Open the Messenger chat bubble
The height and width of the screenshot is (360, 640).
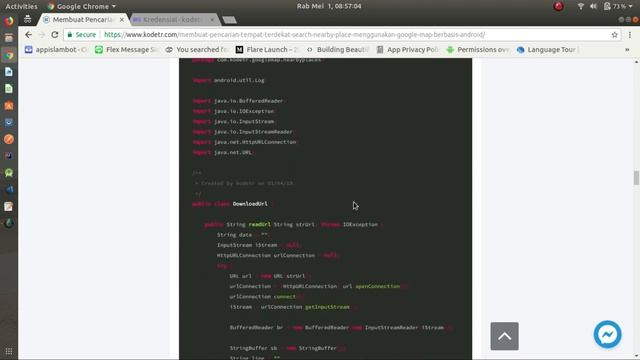[x=607, y=334]
